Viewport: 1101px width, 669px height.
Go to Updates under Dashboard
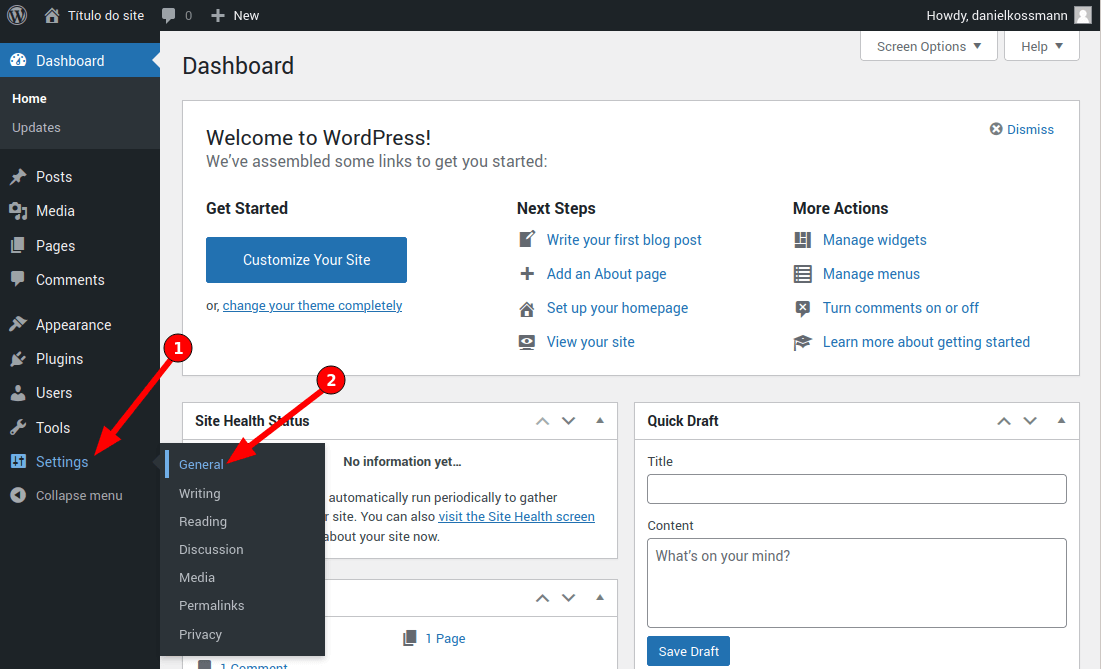point(37,128)
